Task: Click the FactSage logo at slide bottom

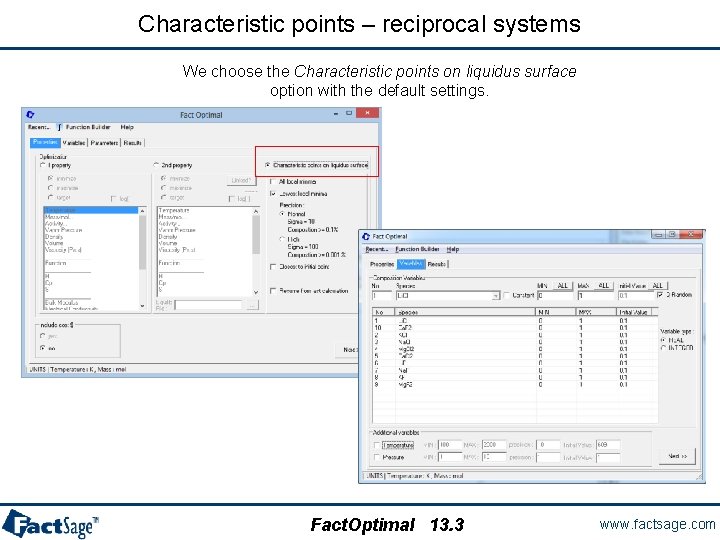Action: click(x=50, y=524)
